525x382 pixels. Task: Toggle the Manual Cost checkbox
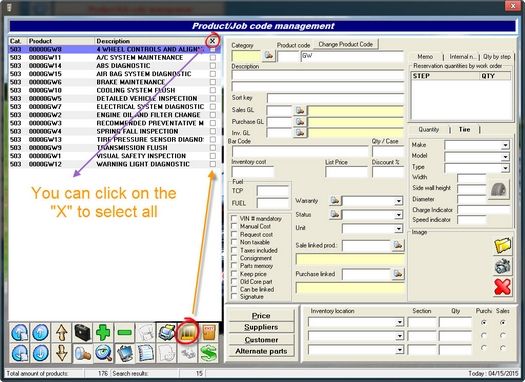[234, 226]
